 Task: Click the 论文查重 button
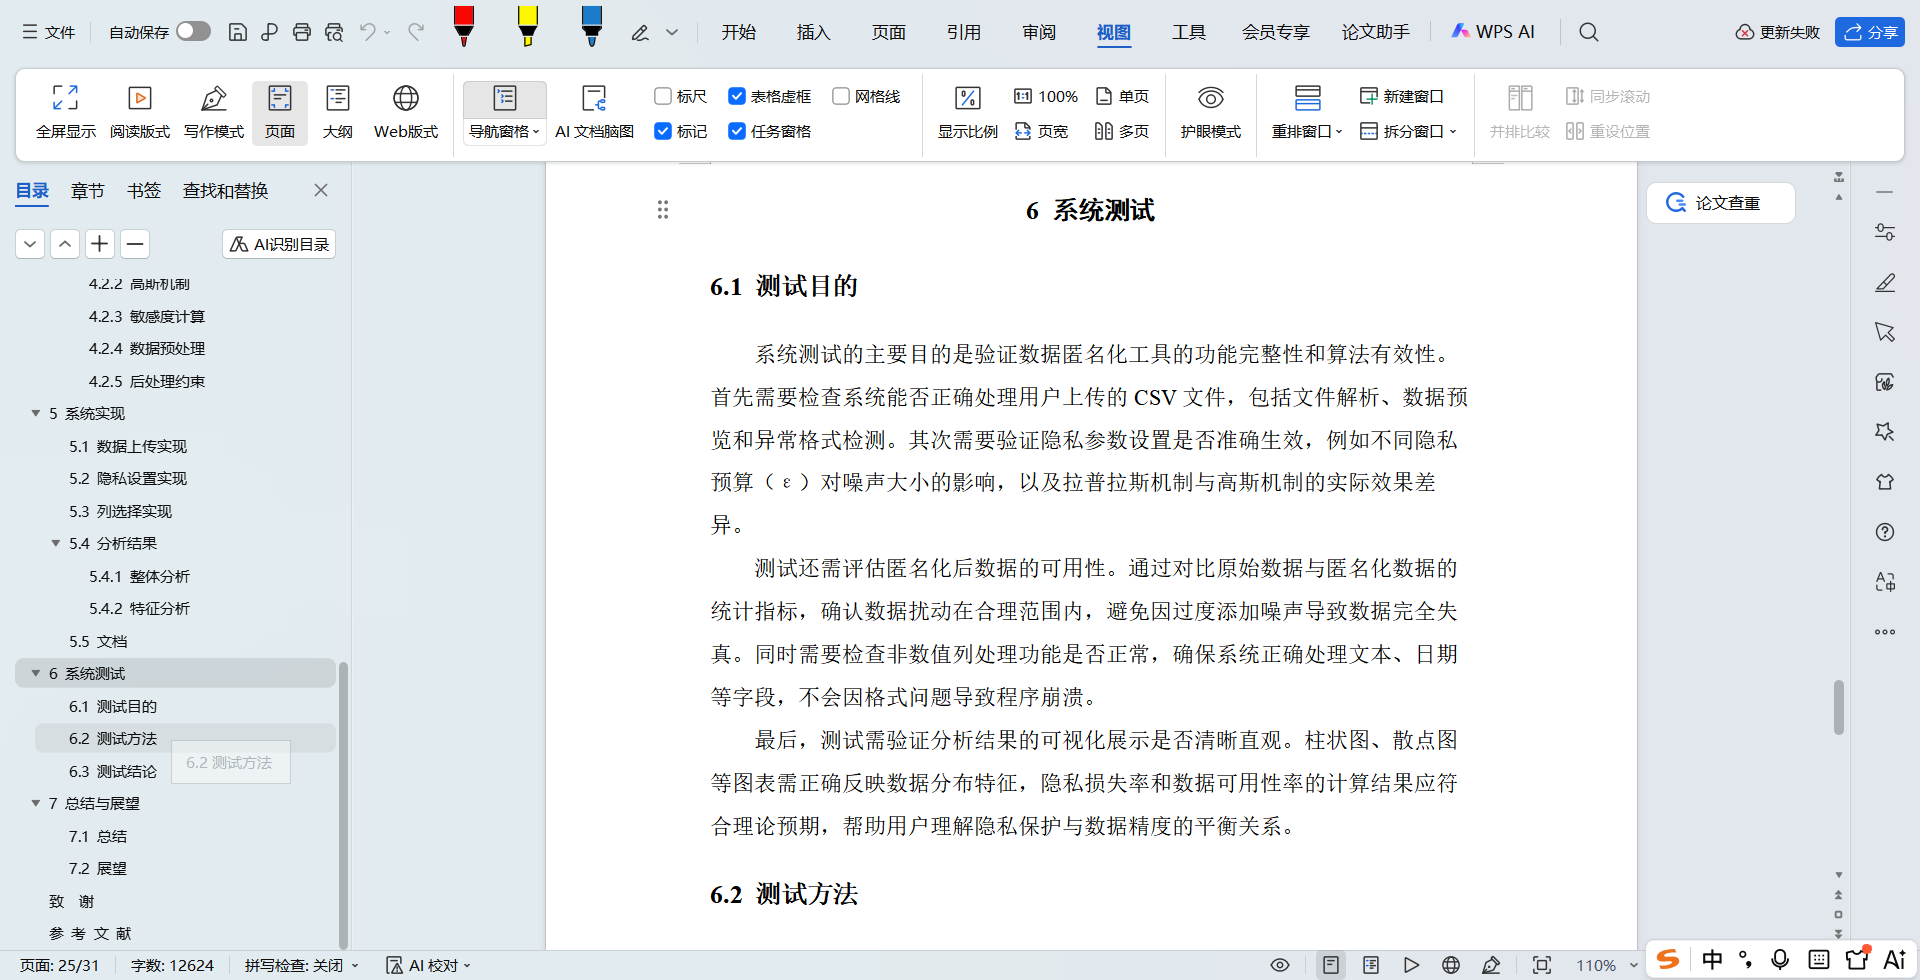point(1720,203)
